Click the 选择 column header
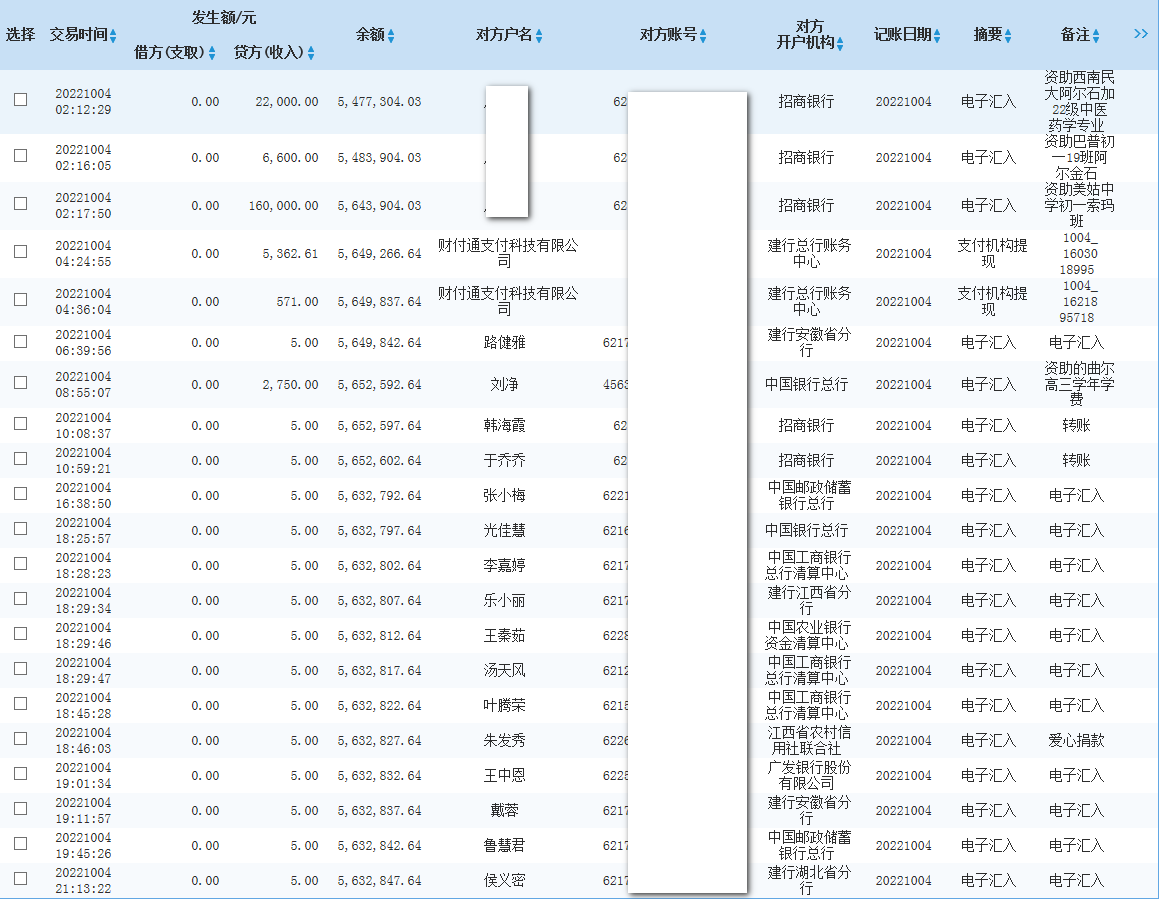This screenshot has width=1160, height=899. (21, 35)
